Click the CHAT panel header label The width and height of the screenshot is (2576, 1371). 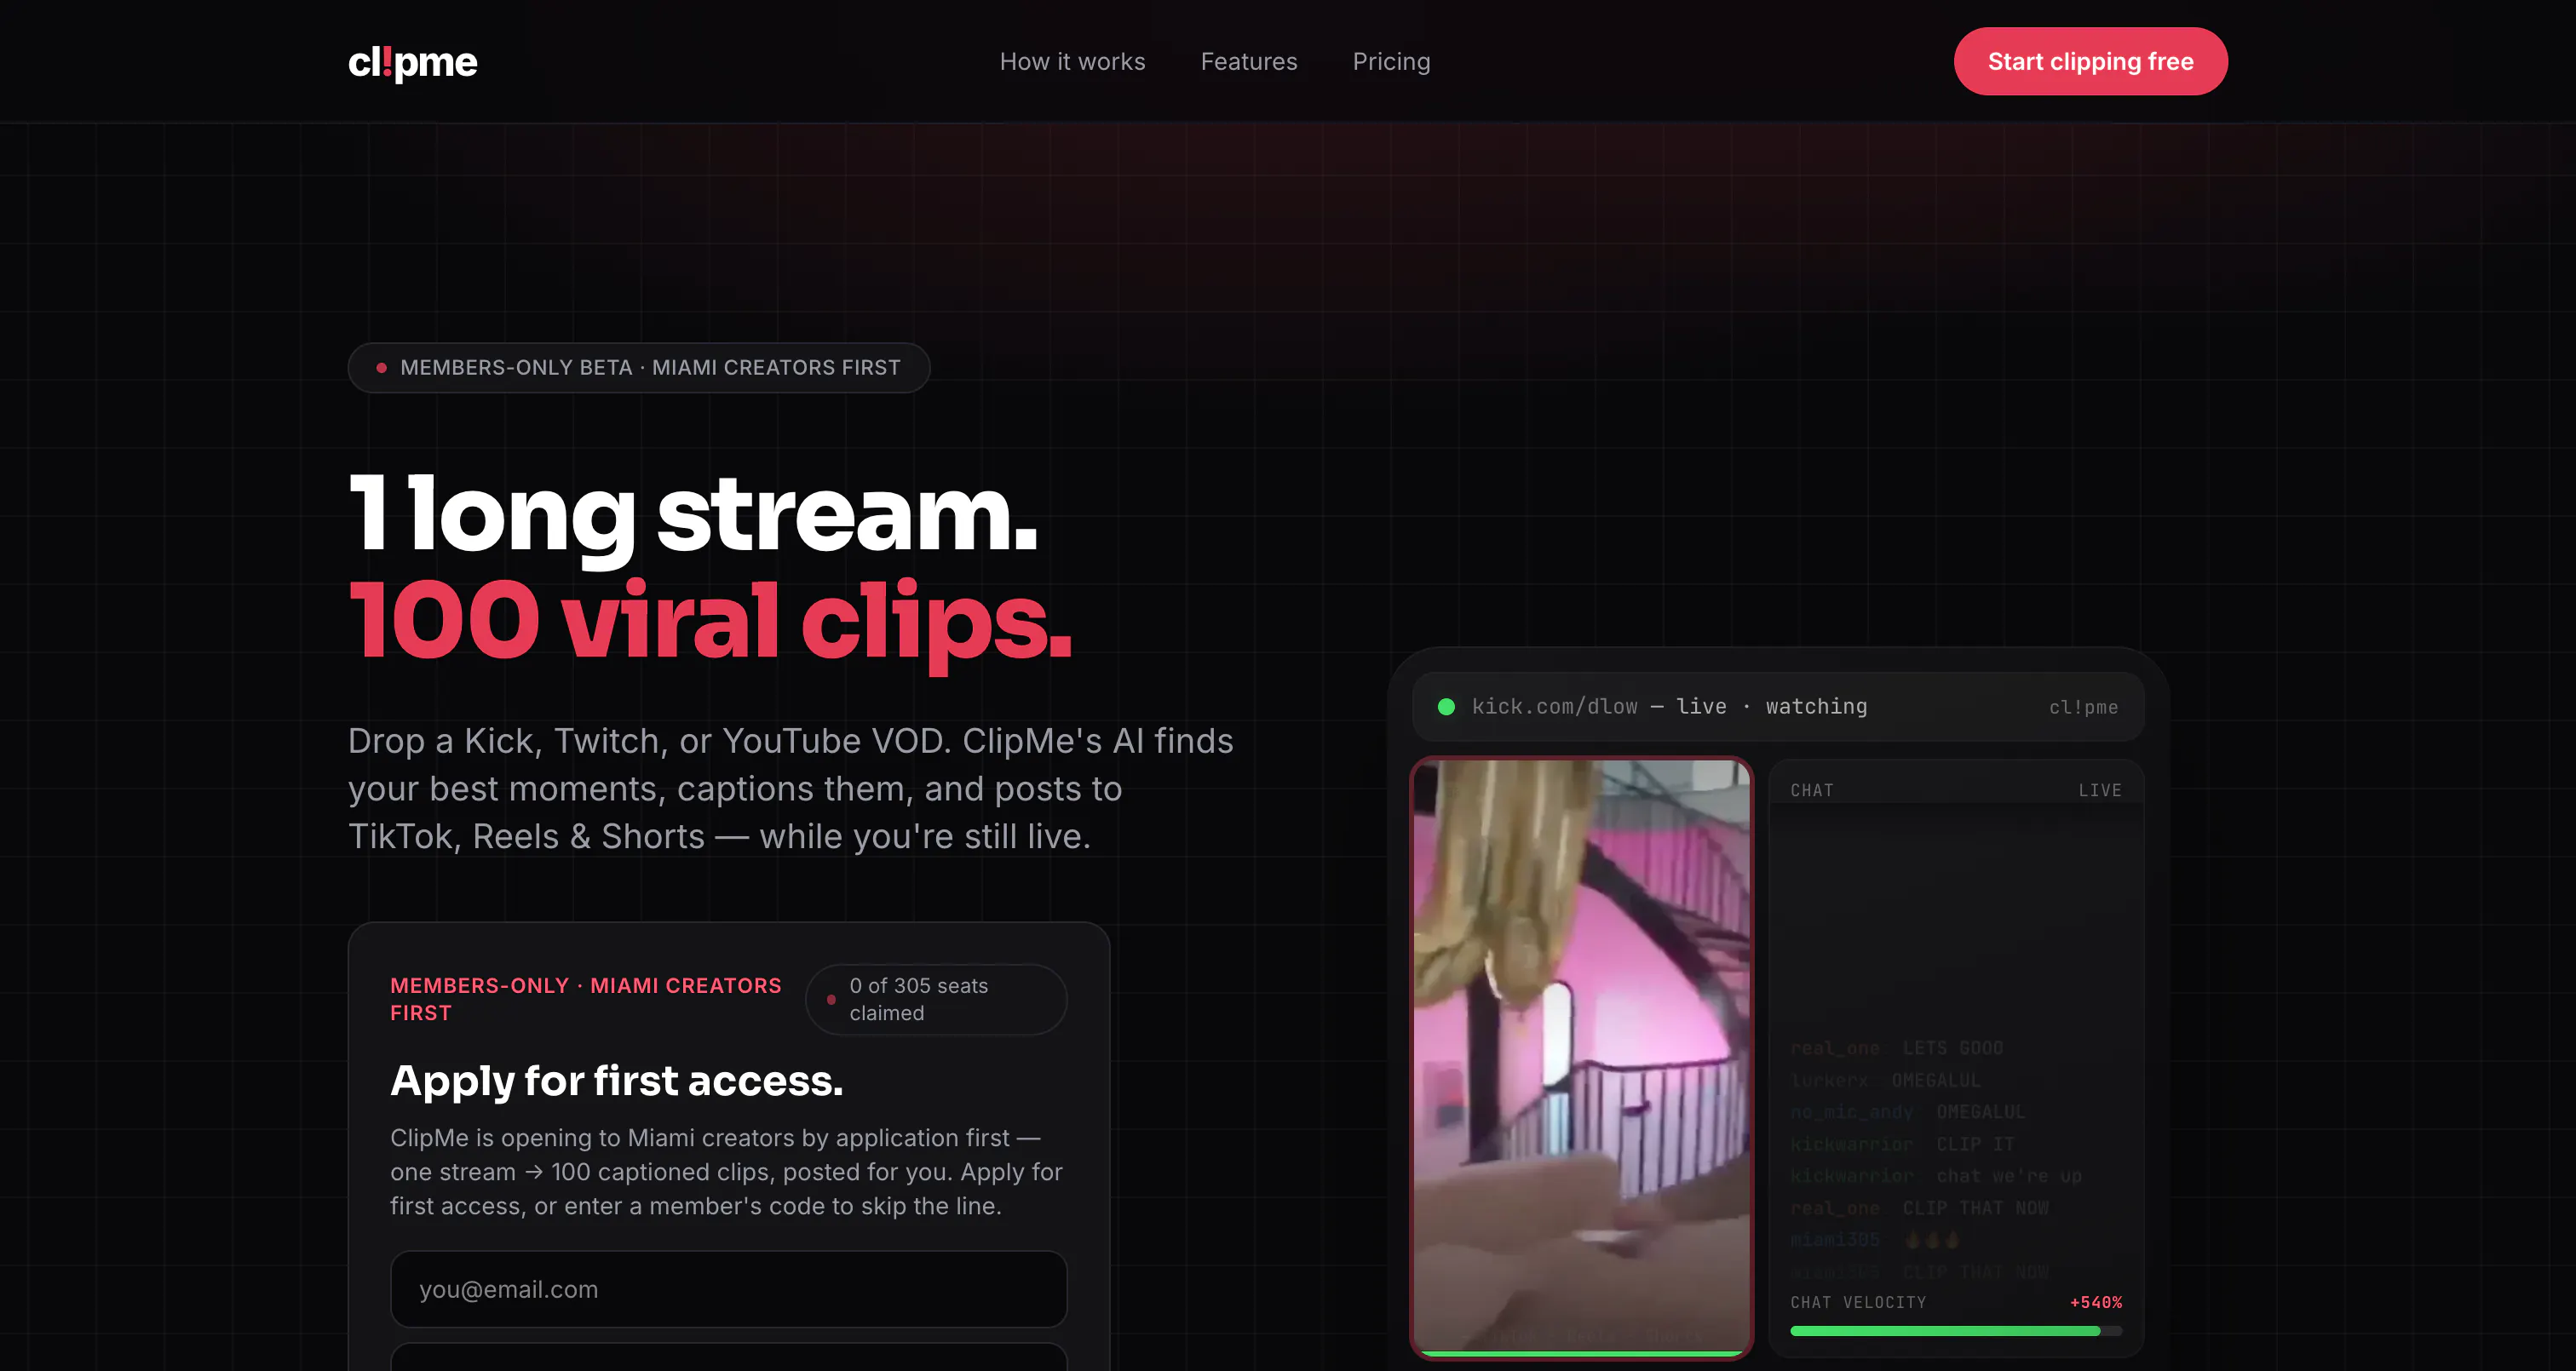coord(1812,790)
